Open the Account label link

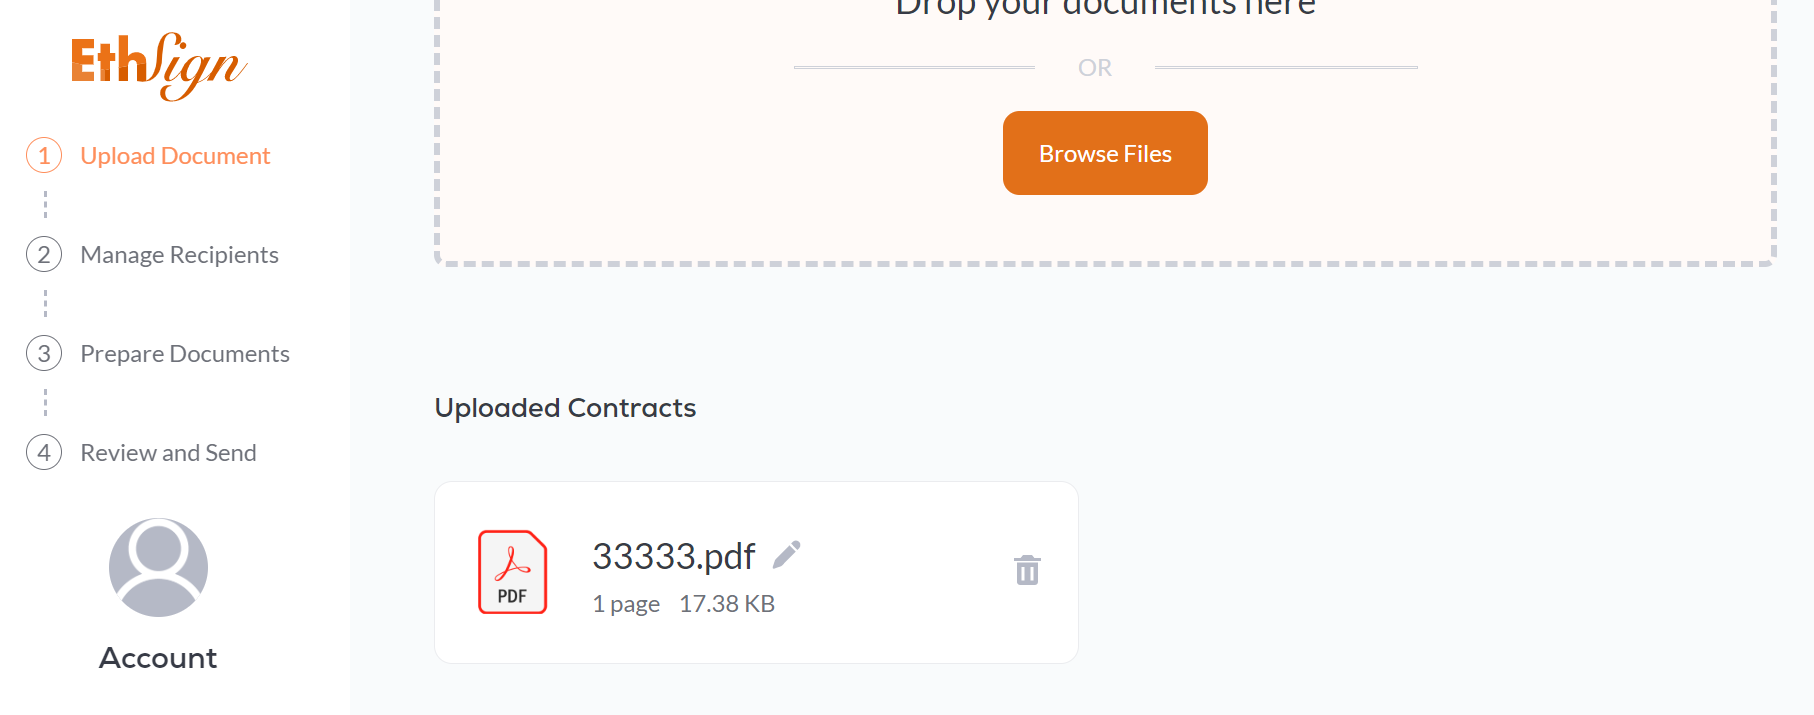click(158, 658)
